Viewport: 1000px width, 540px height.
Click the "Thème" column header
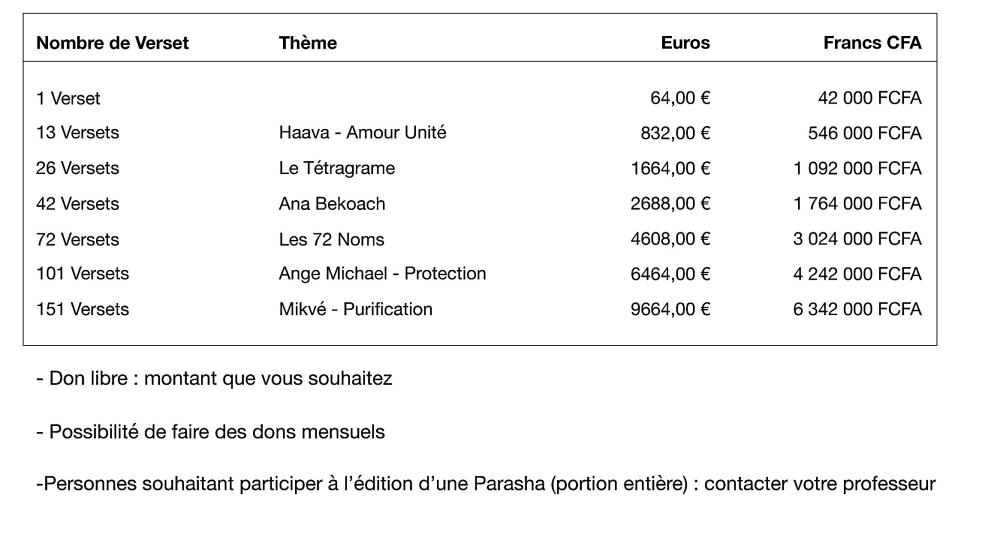pos(307,43)
